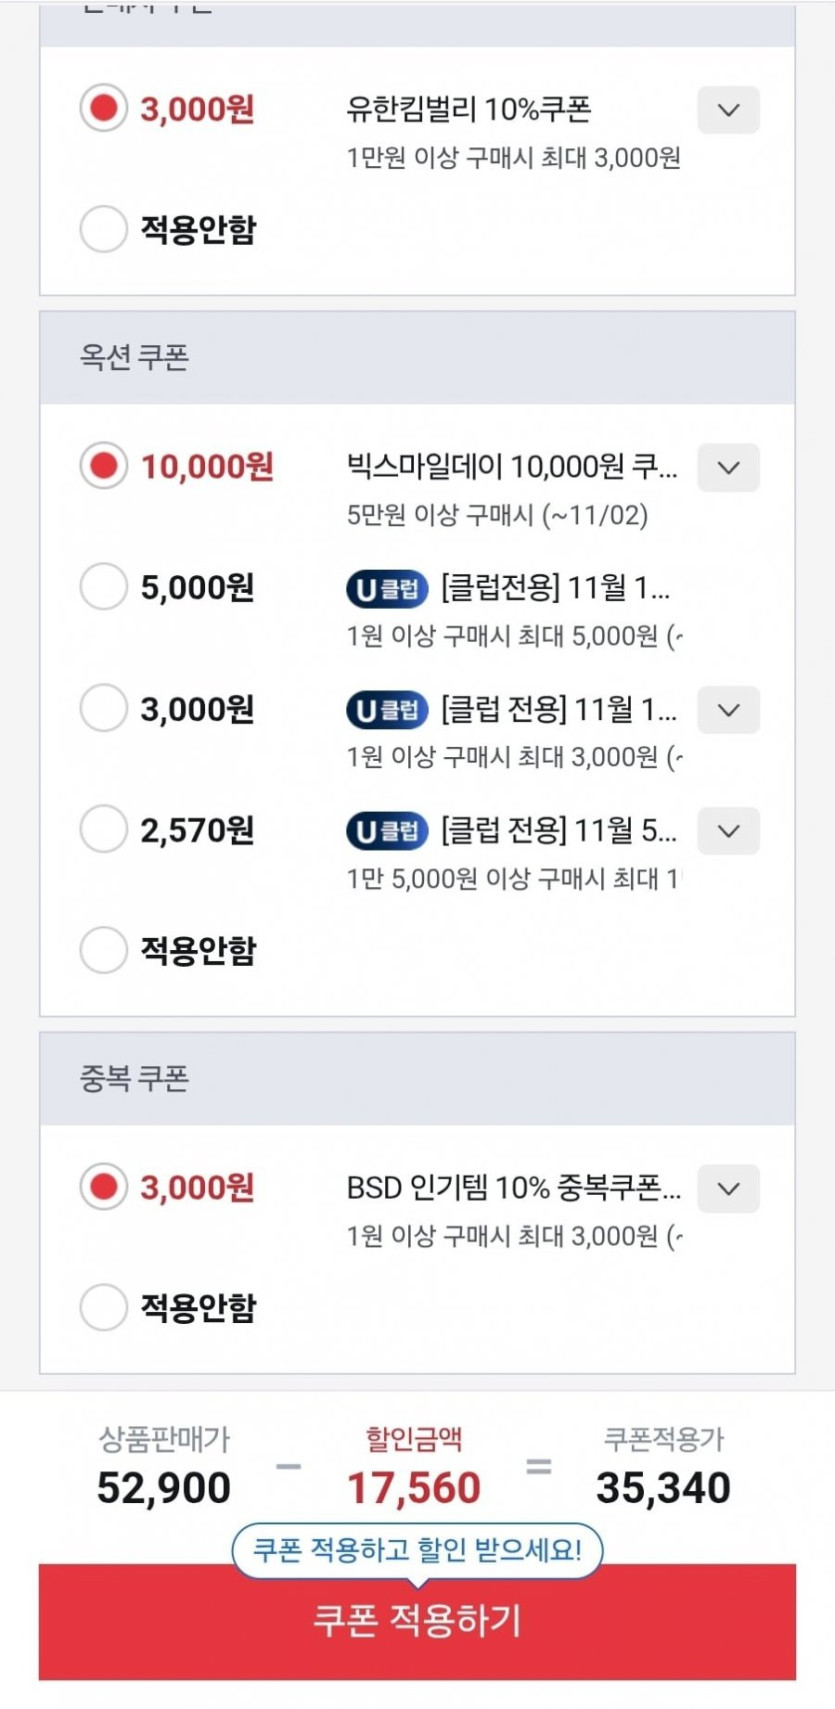Pick the 3,000원 클럽 전용 option coupon radio
Viewport: 835px width, 1709px height.
[x=103, y=709]
